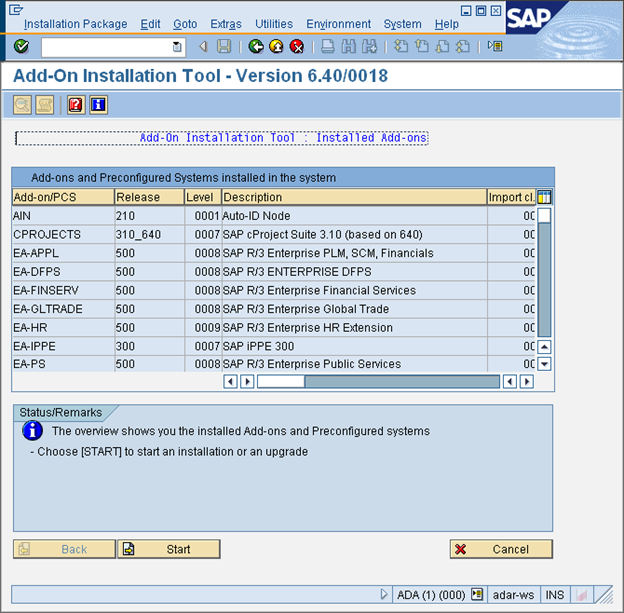This screenshot has height=613, width=624.
Task: Click the far-right horizontal scroll arrow
Action: click(526, 381)
